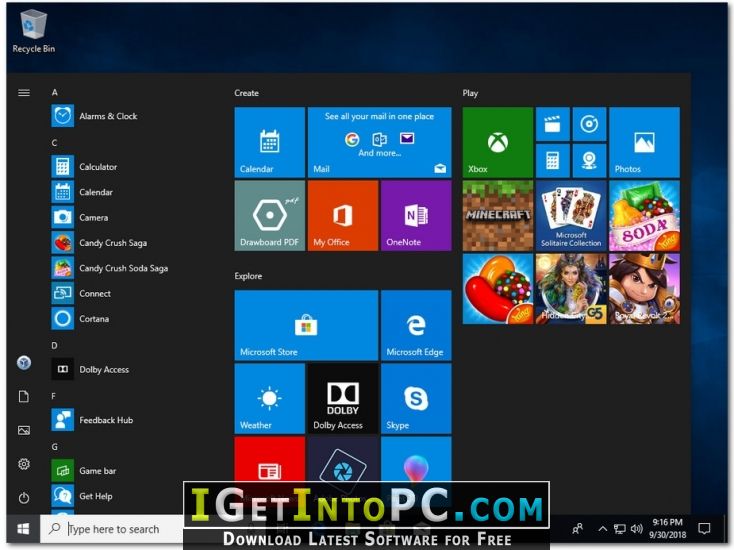
Task: Open the Camera app
Action: click(108, 217)
